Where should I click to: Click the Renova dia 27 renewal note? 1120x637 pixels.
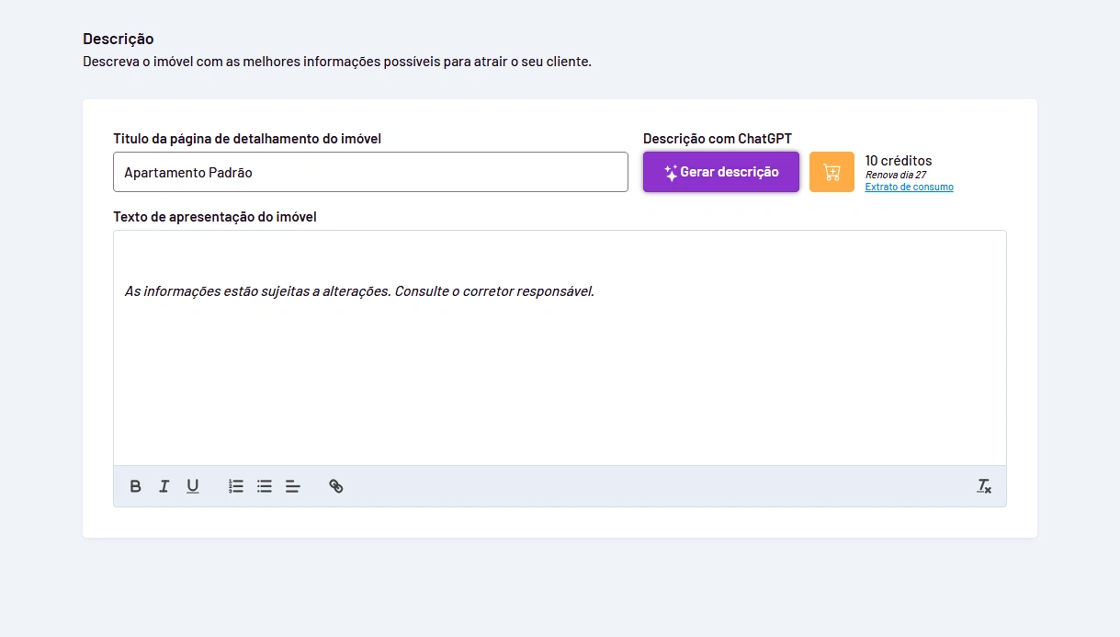coord(895,174)
